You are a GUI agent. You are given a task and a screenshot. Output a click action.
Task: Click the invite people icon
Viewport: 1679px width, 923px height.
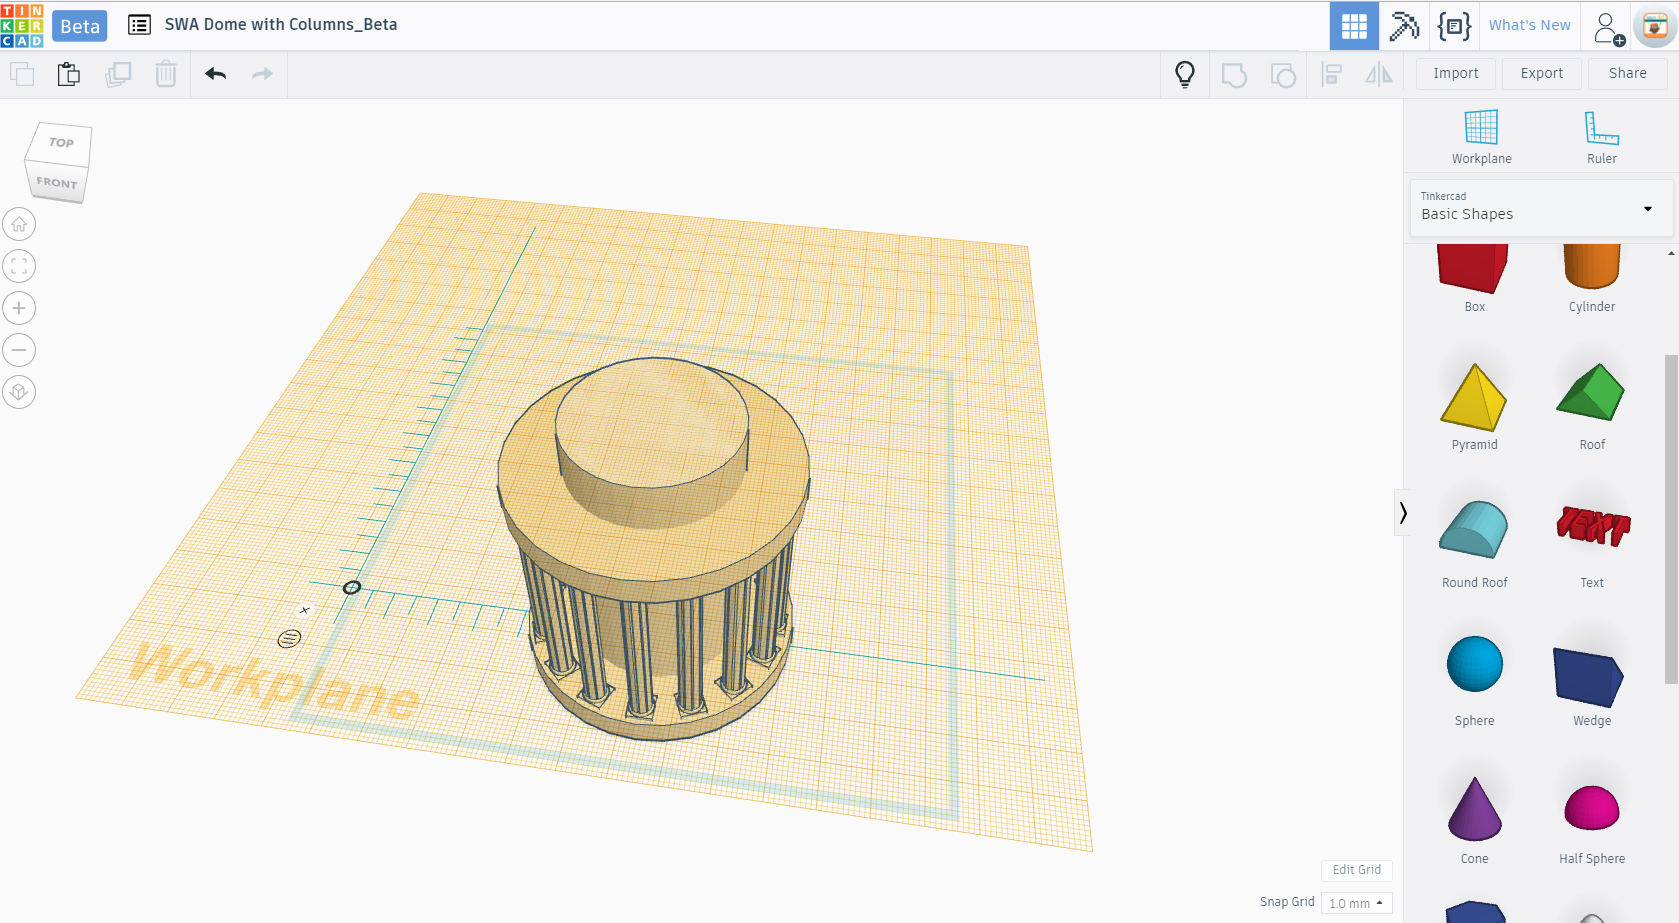[x=1608, y=28]
